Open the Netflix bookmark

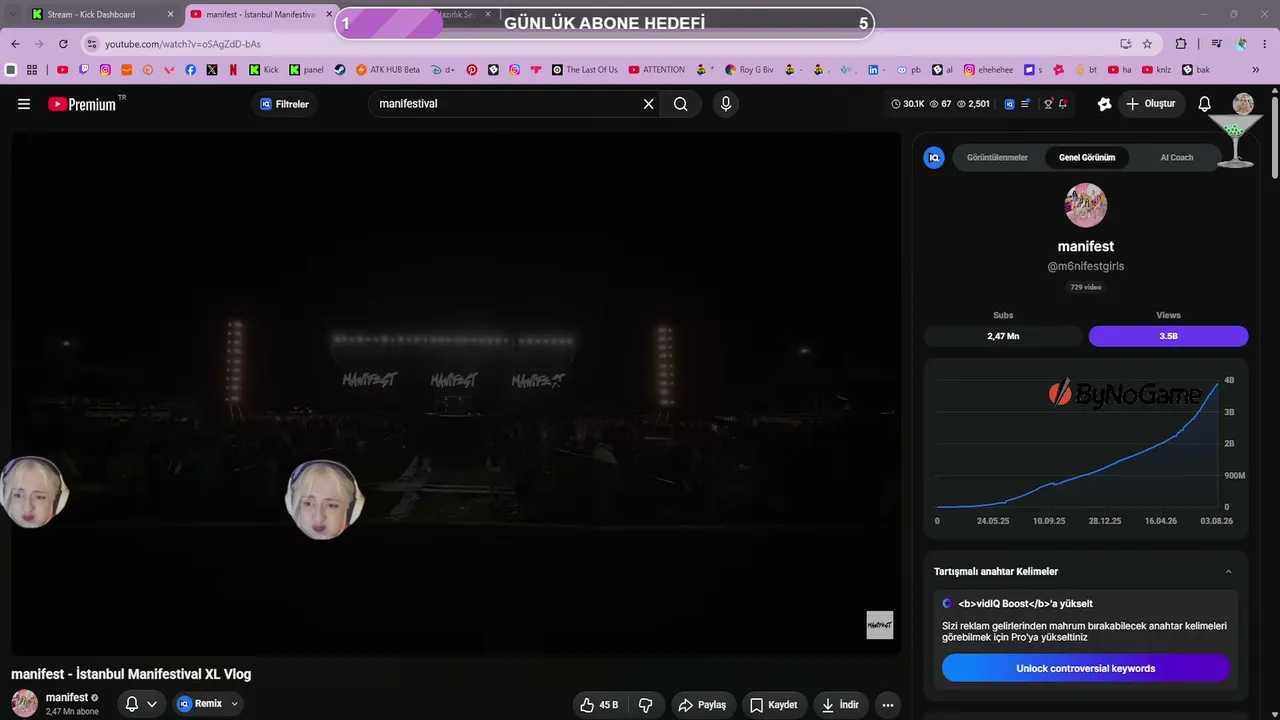coord(233,70)
